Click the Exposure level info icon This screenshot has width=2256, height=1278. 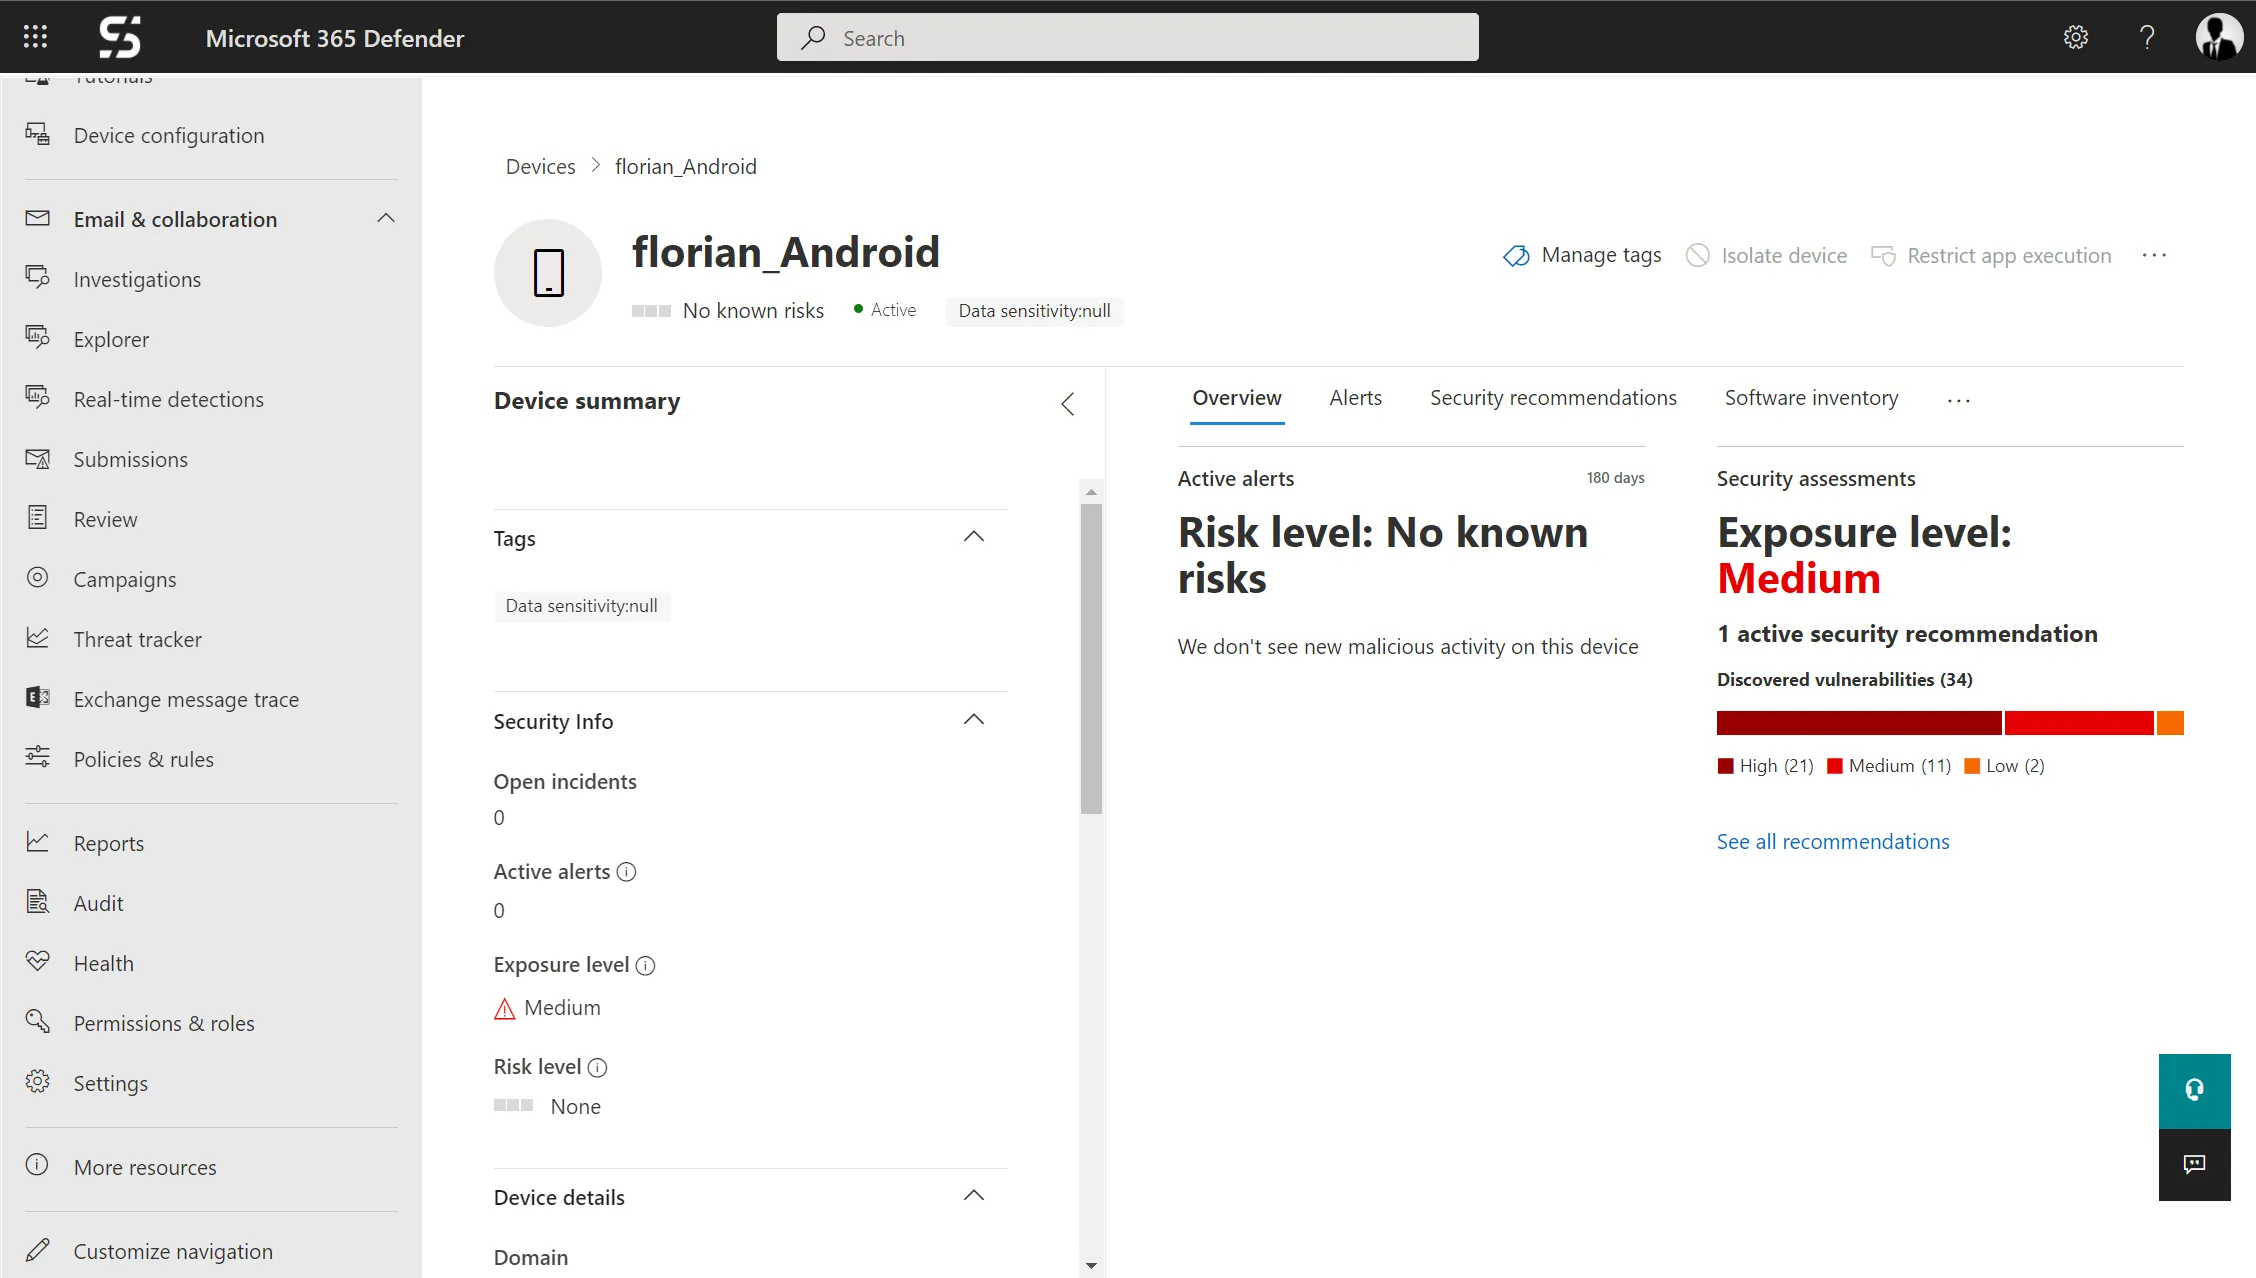point(646,965)
